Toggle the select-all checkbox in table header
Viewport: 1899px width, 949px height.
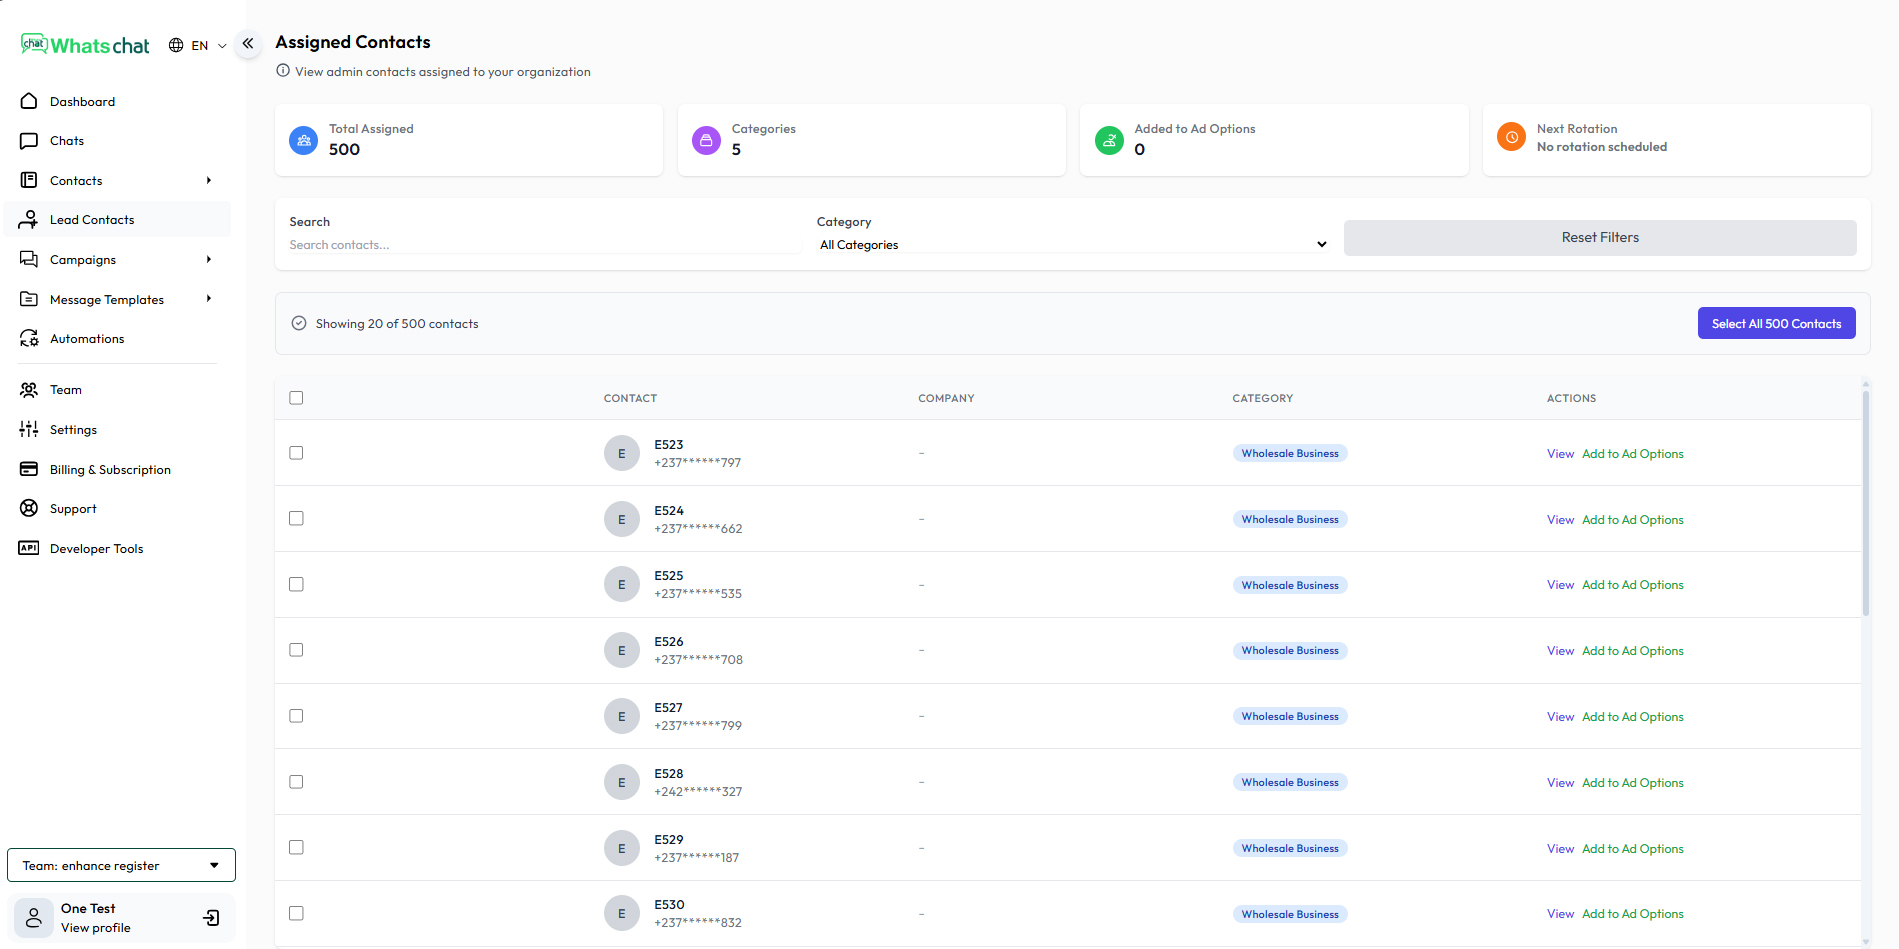(x=296, y=398)
